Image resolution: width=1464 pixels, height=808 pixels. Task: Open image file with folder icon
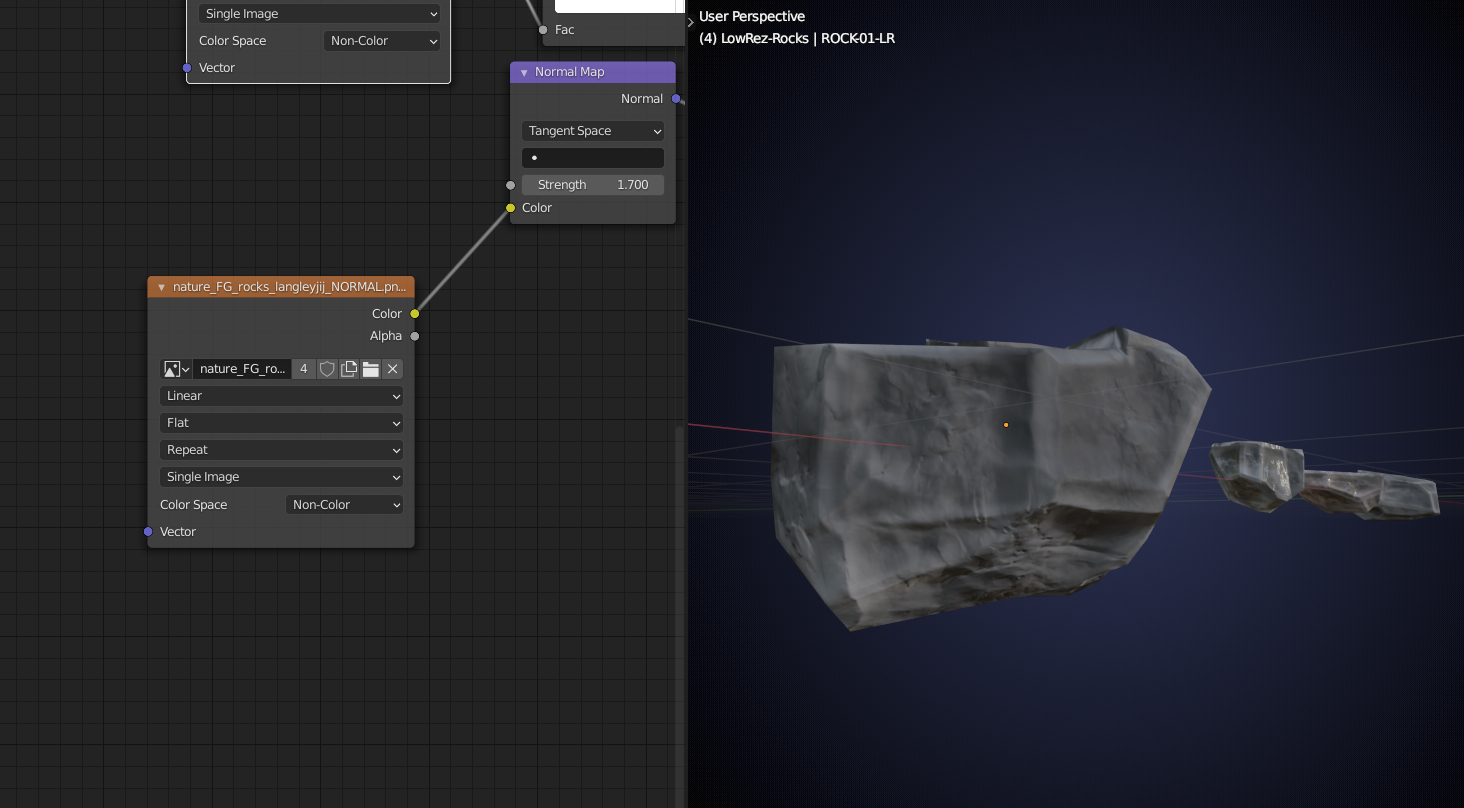371,369
